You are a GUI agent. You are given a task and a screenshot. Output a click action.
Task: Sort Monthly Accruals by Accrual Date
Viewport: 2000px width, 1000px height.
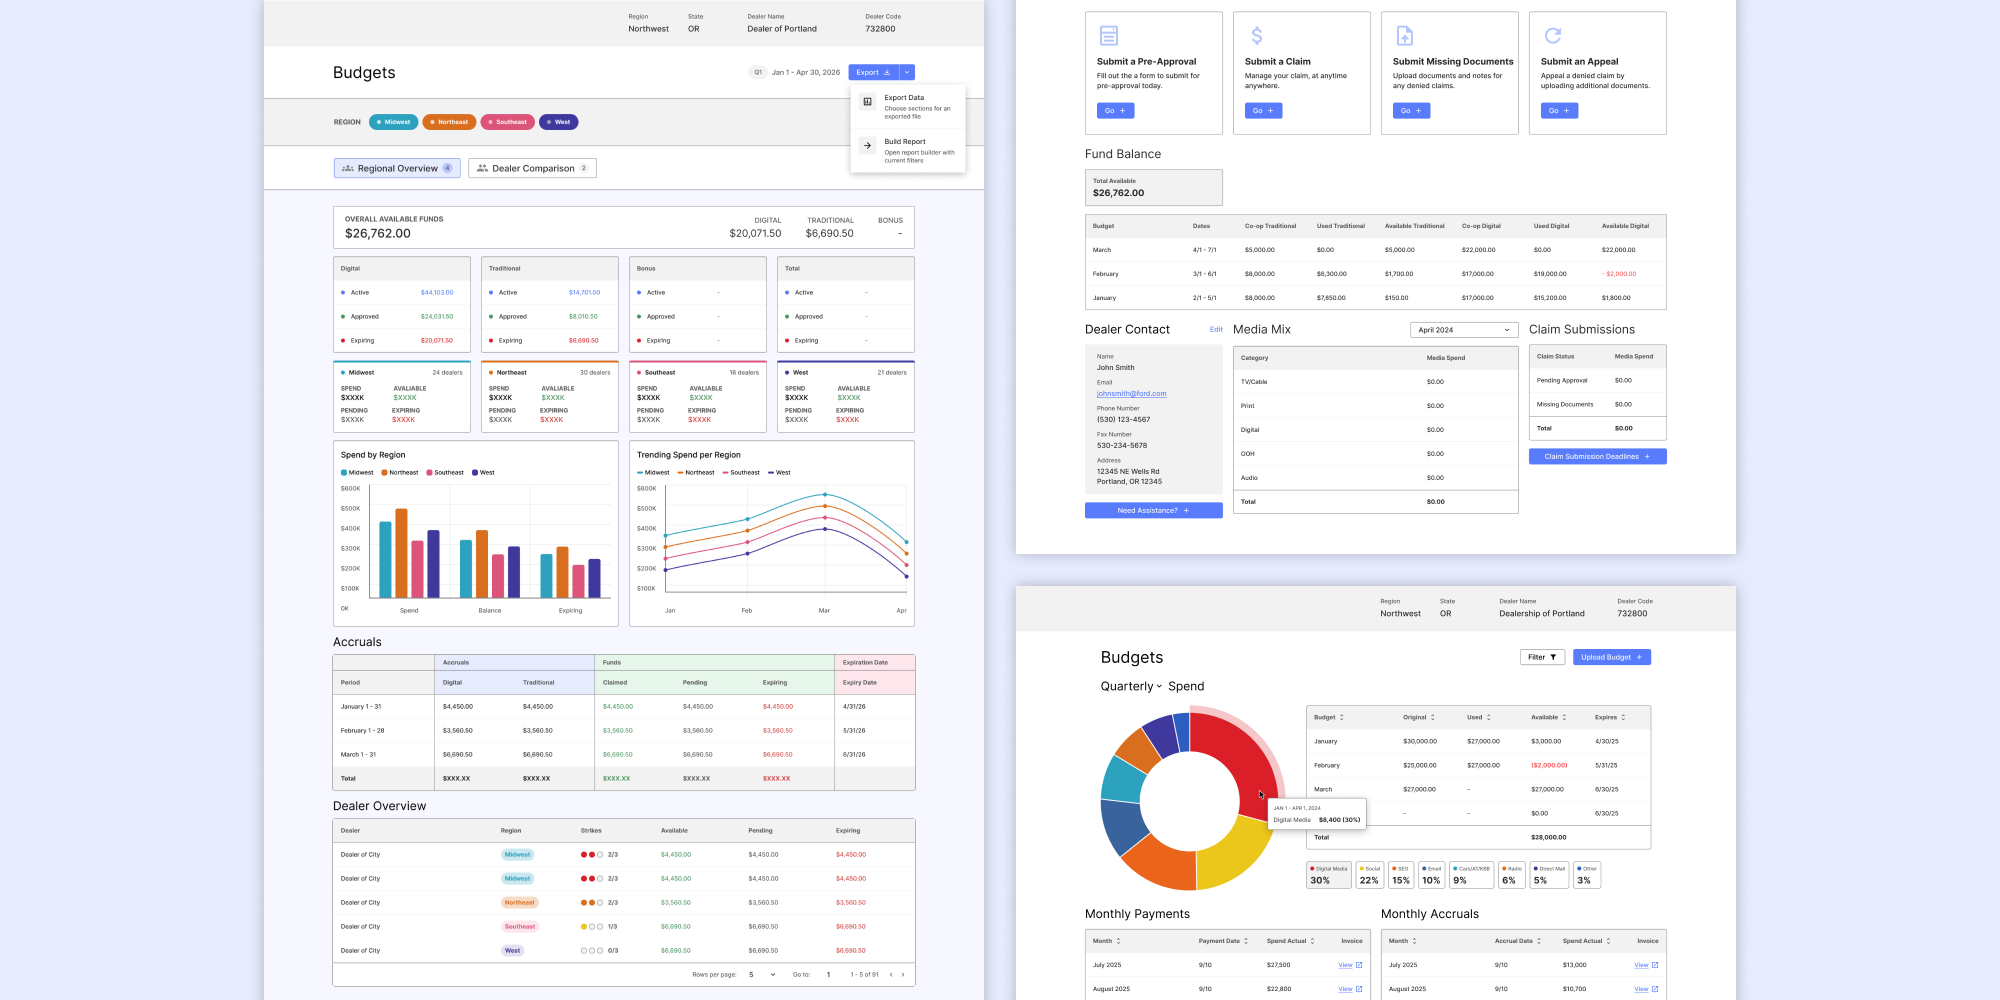(x=1539, y=941)
